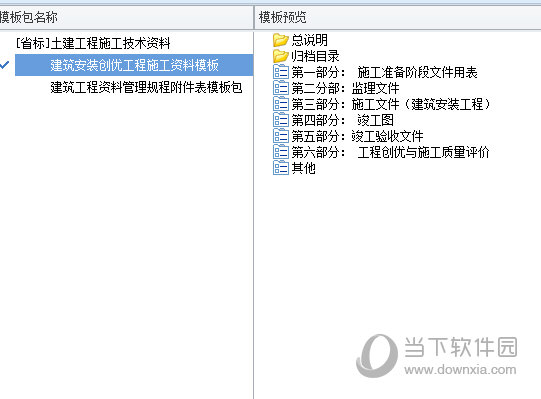Select 第二分部: 监理文件 entry
Viewport: 541px width, 399px height.
(x=345, y=88)
